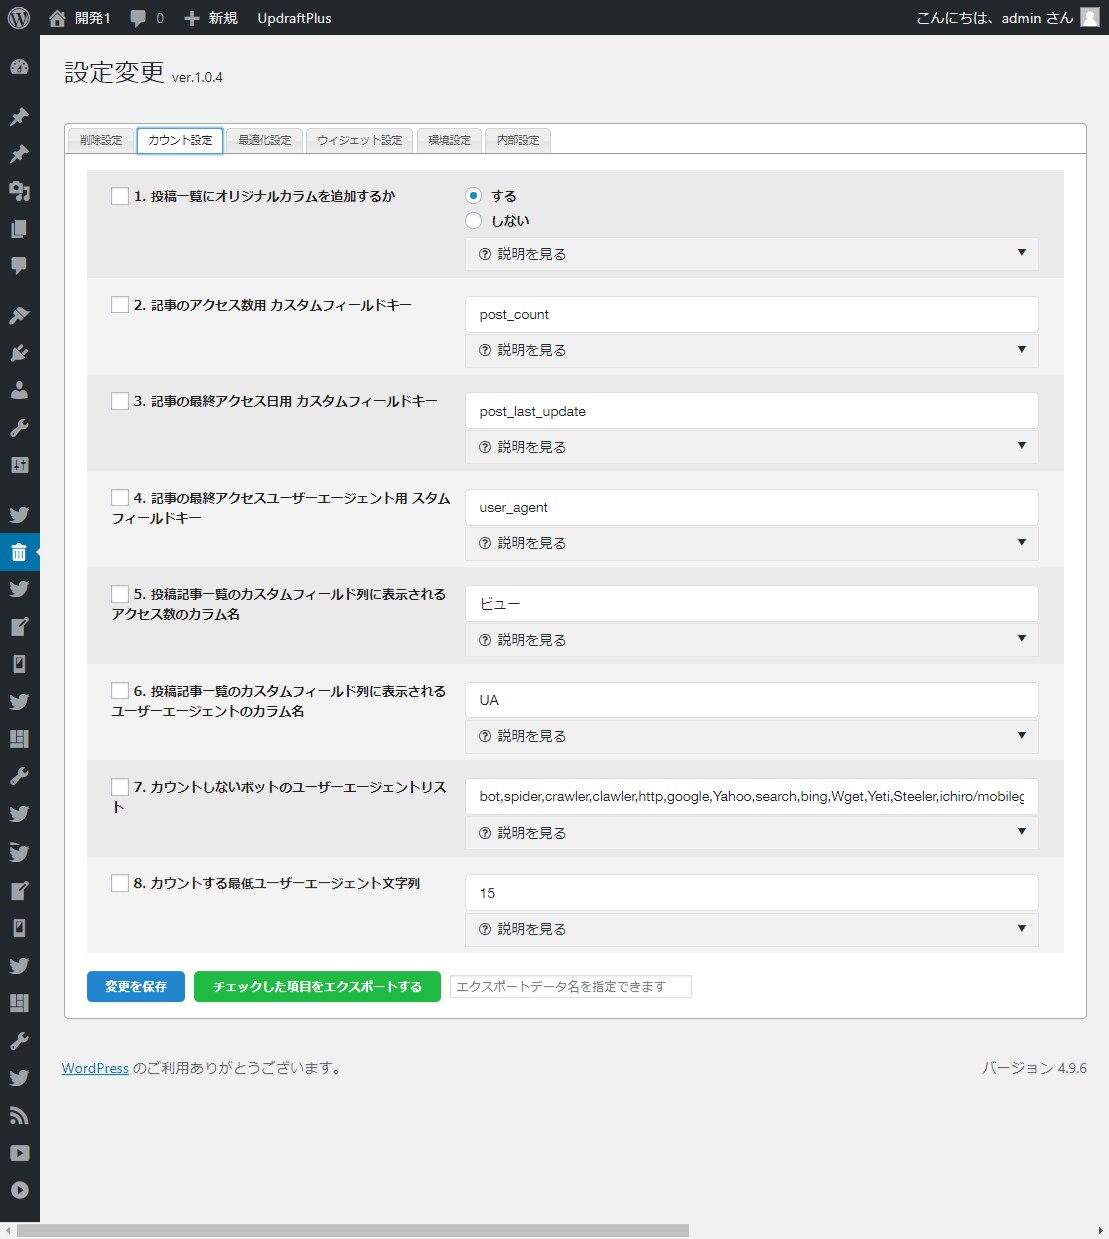Select the しない radio option
Image resolution: width=1109 pixels, height=1239 pixels.
pos(474,220)
